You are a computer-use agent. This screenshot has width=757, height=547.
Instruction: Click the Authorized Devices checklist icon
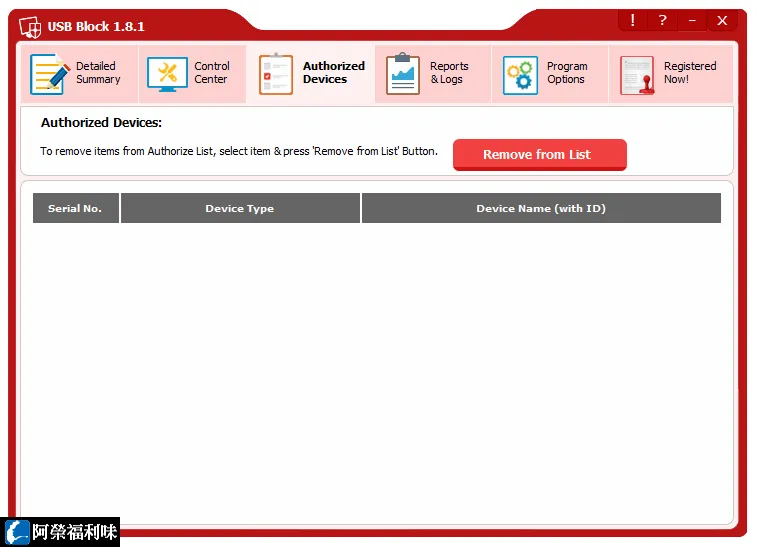click(276, 74)
